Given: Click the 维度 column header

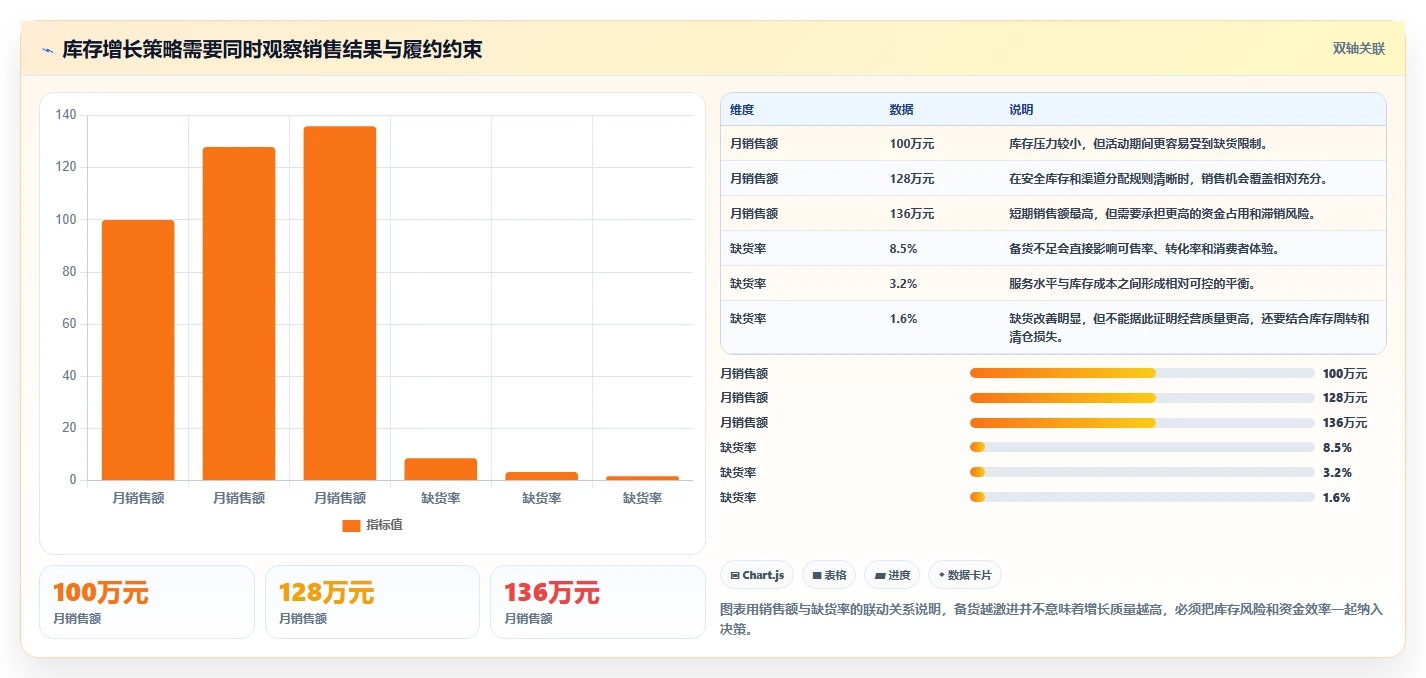Looking at the screenshot, I should click(x=742, y=110).
